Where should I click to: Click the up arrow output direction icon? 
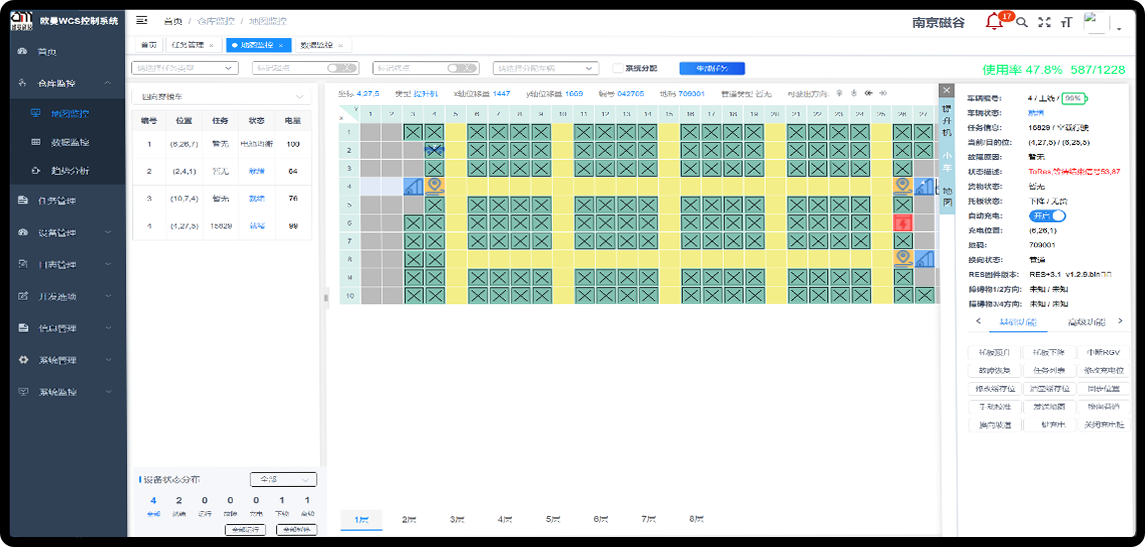click(x=839, y=93)
